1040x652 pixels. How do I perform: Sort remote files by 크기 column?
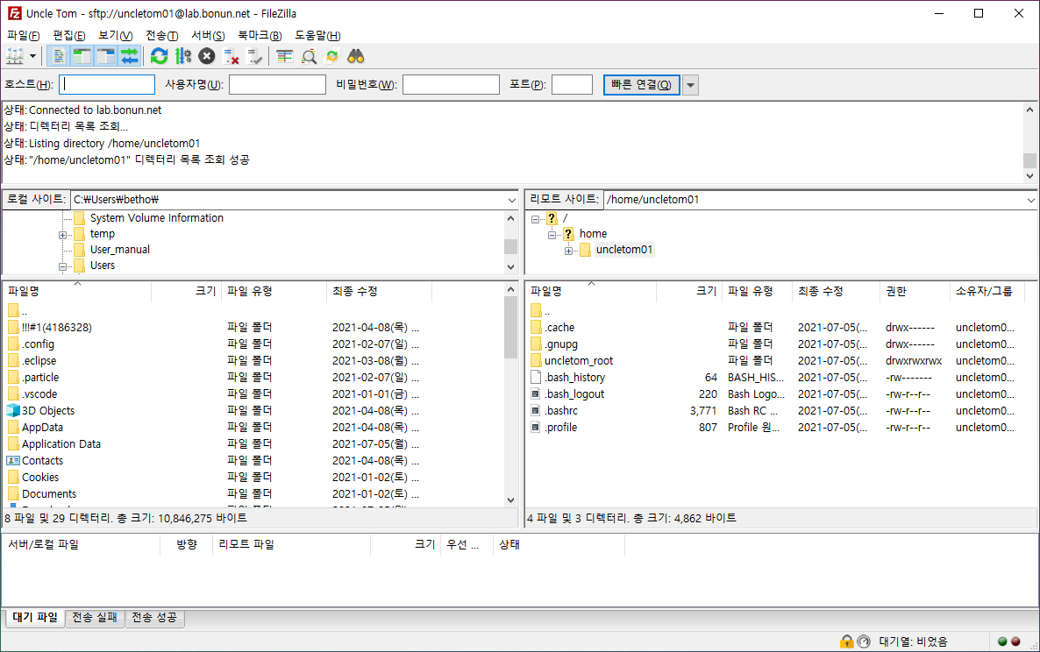pos(689,291)
